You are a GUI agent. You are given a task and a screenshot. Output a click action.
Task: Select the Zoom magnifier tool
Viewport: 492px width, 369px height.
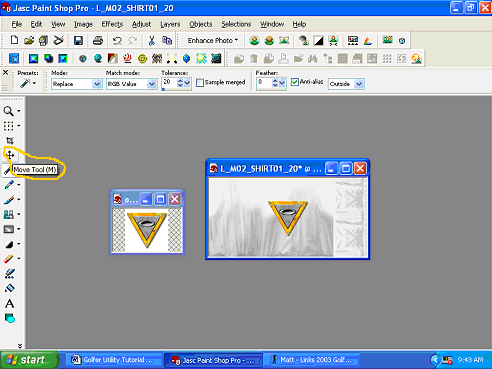pos(9,111)
